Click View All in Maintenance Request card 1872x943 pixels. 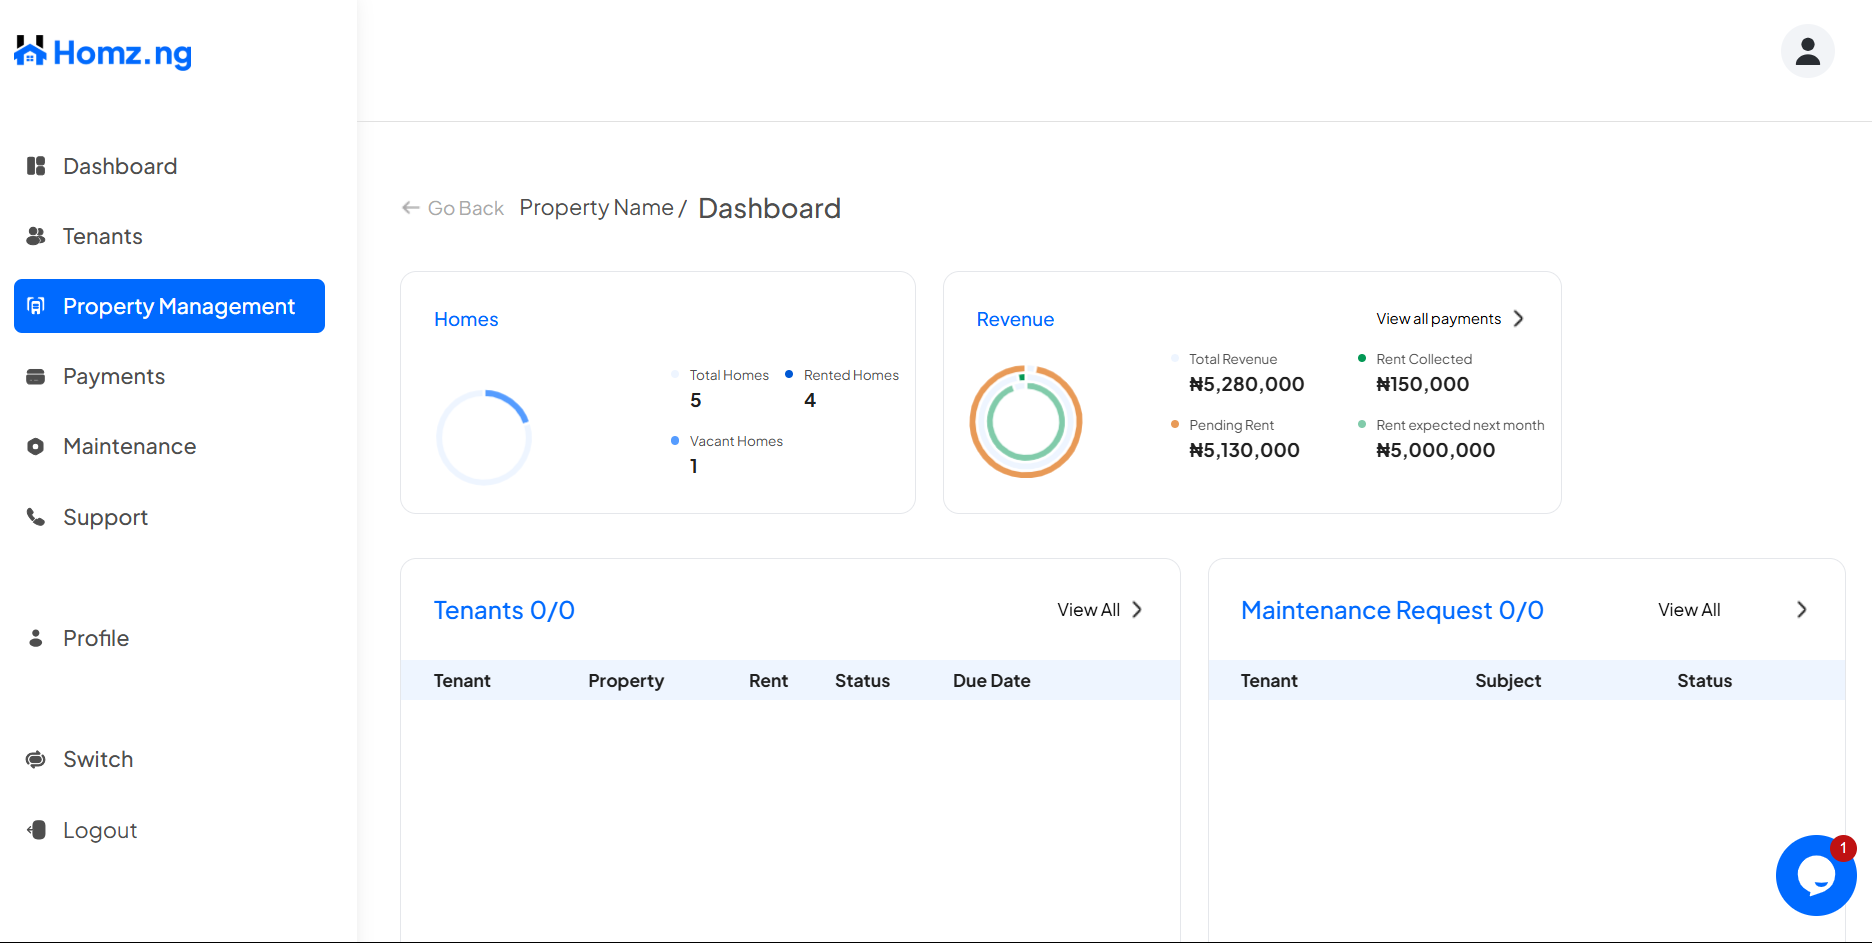1689,610
